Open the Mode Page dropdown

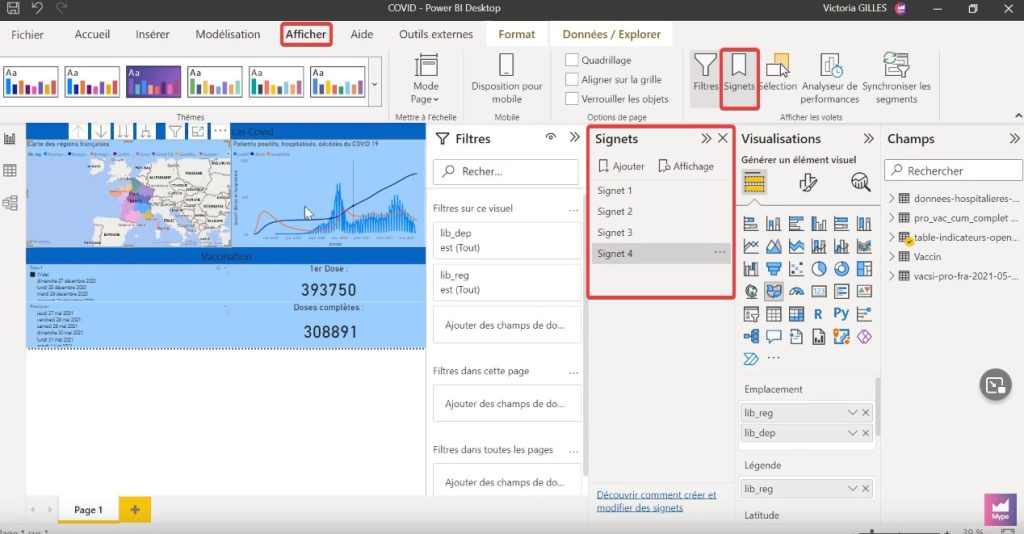[x=426, y=78]
